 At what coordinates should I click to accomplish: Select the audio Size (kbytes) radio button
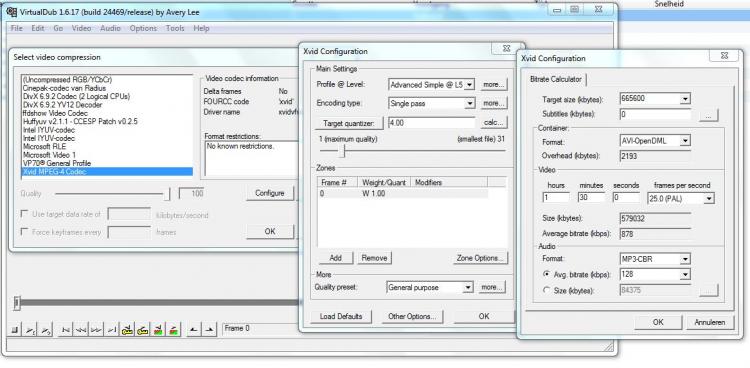[x=547, y=290]
